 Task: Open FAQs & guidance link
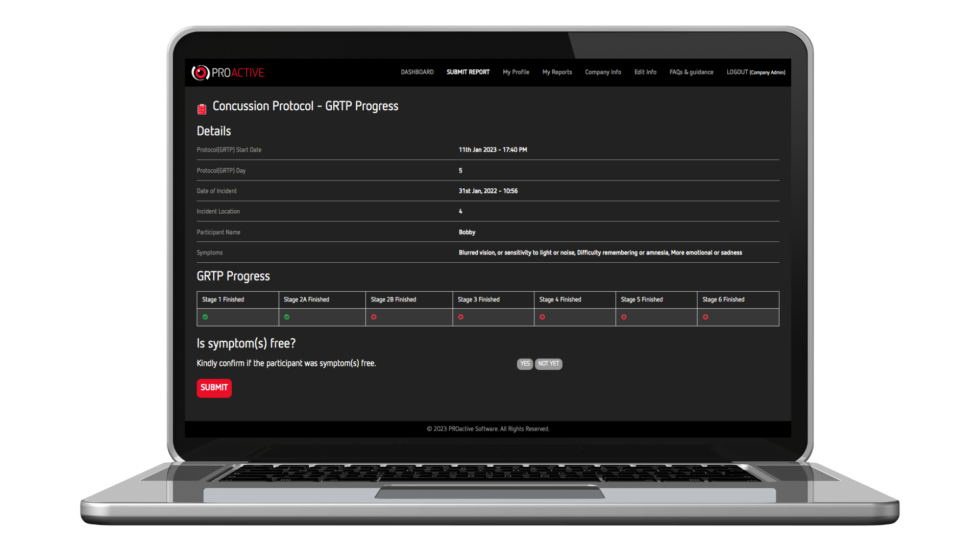point(691,72)
